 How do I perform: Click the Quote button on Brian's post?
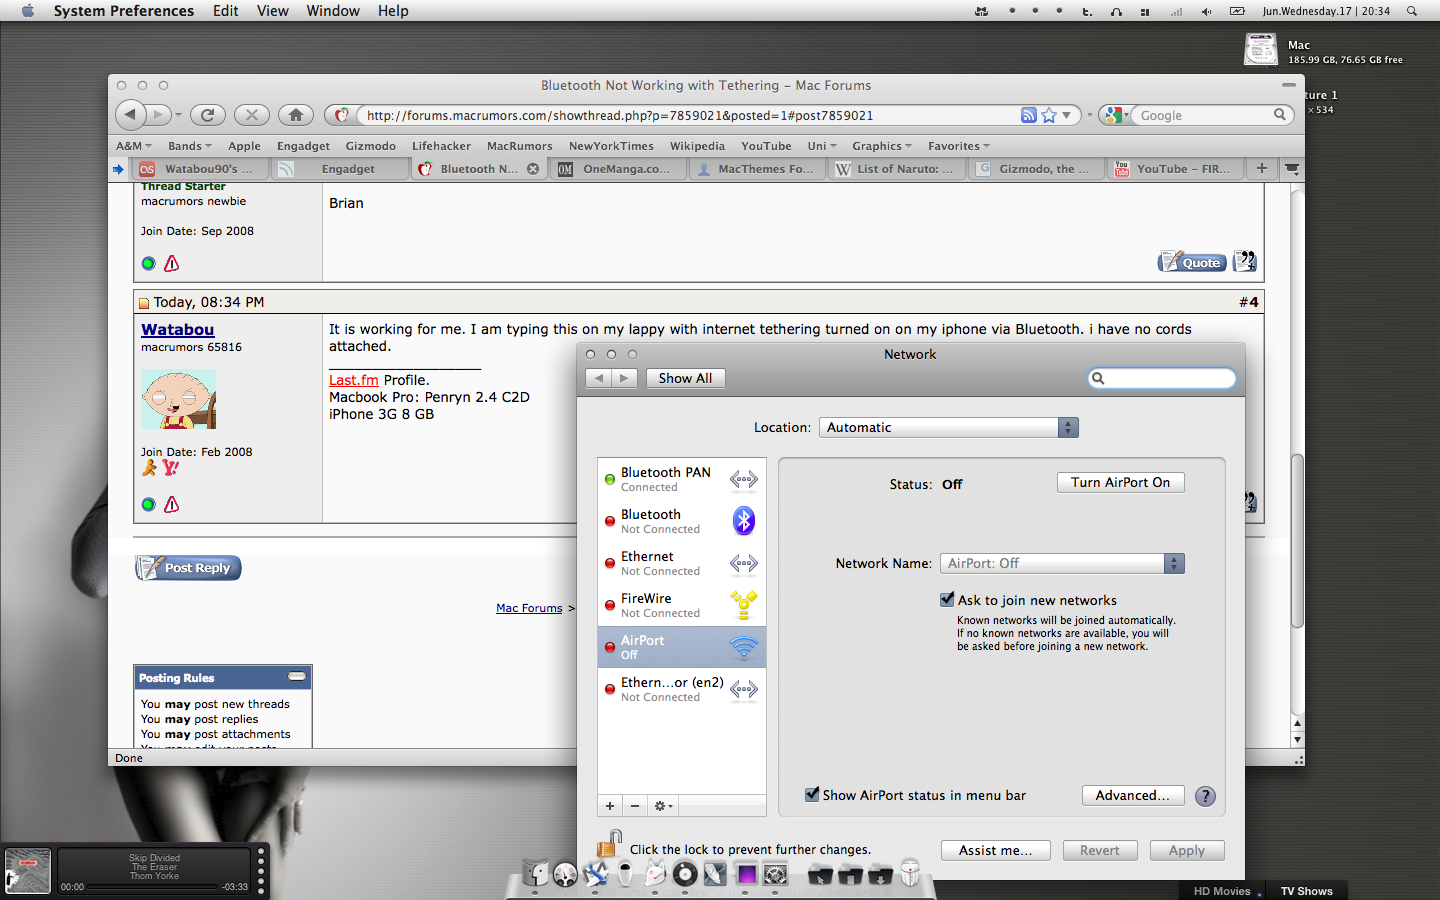tap(1191, 262)
